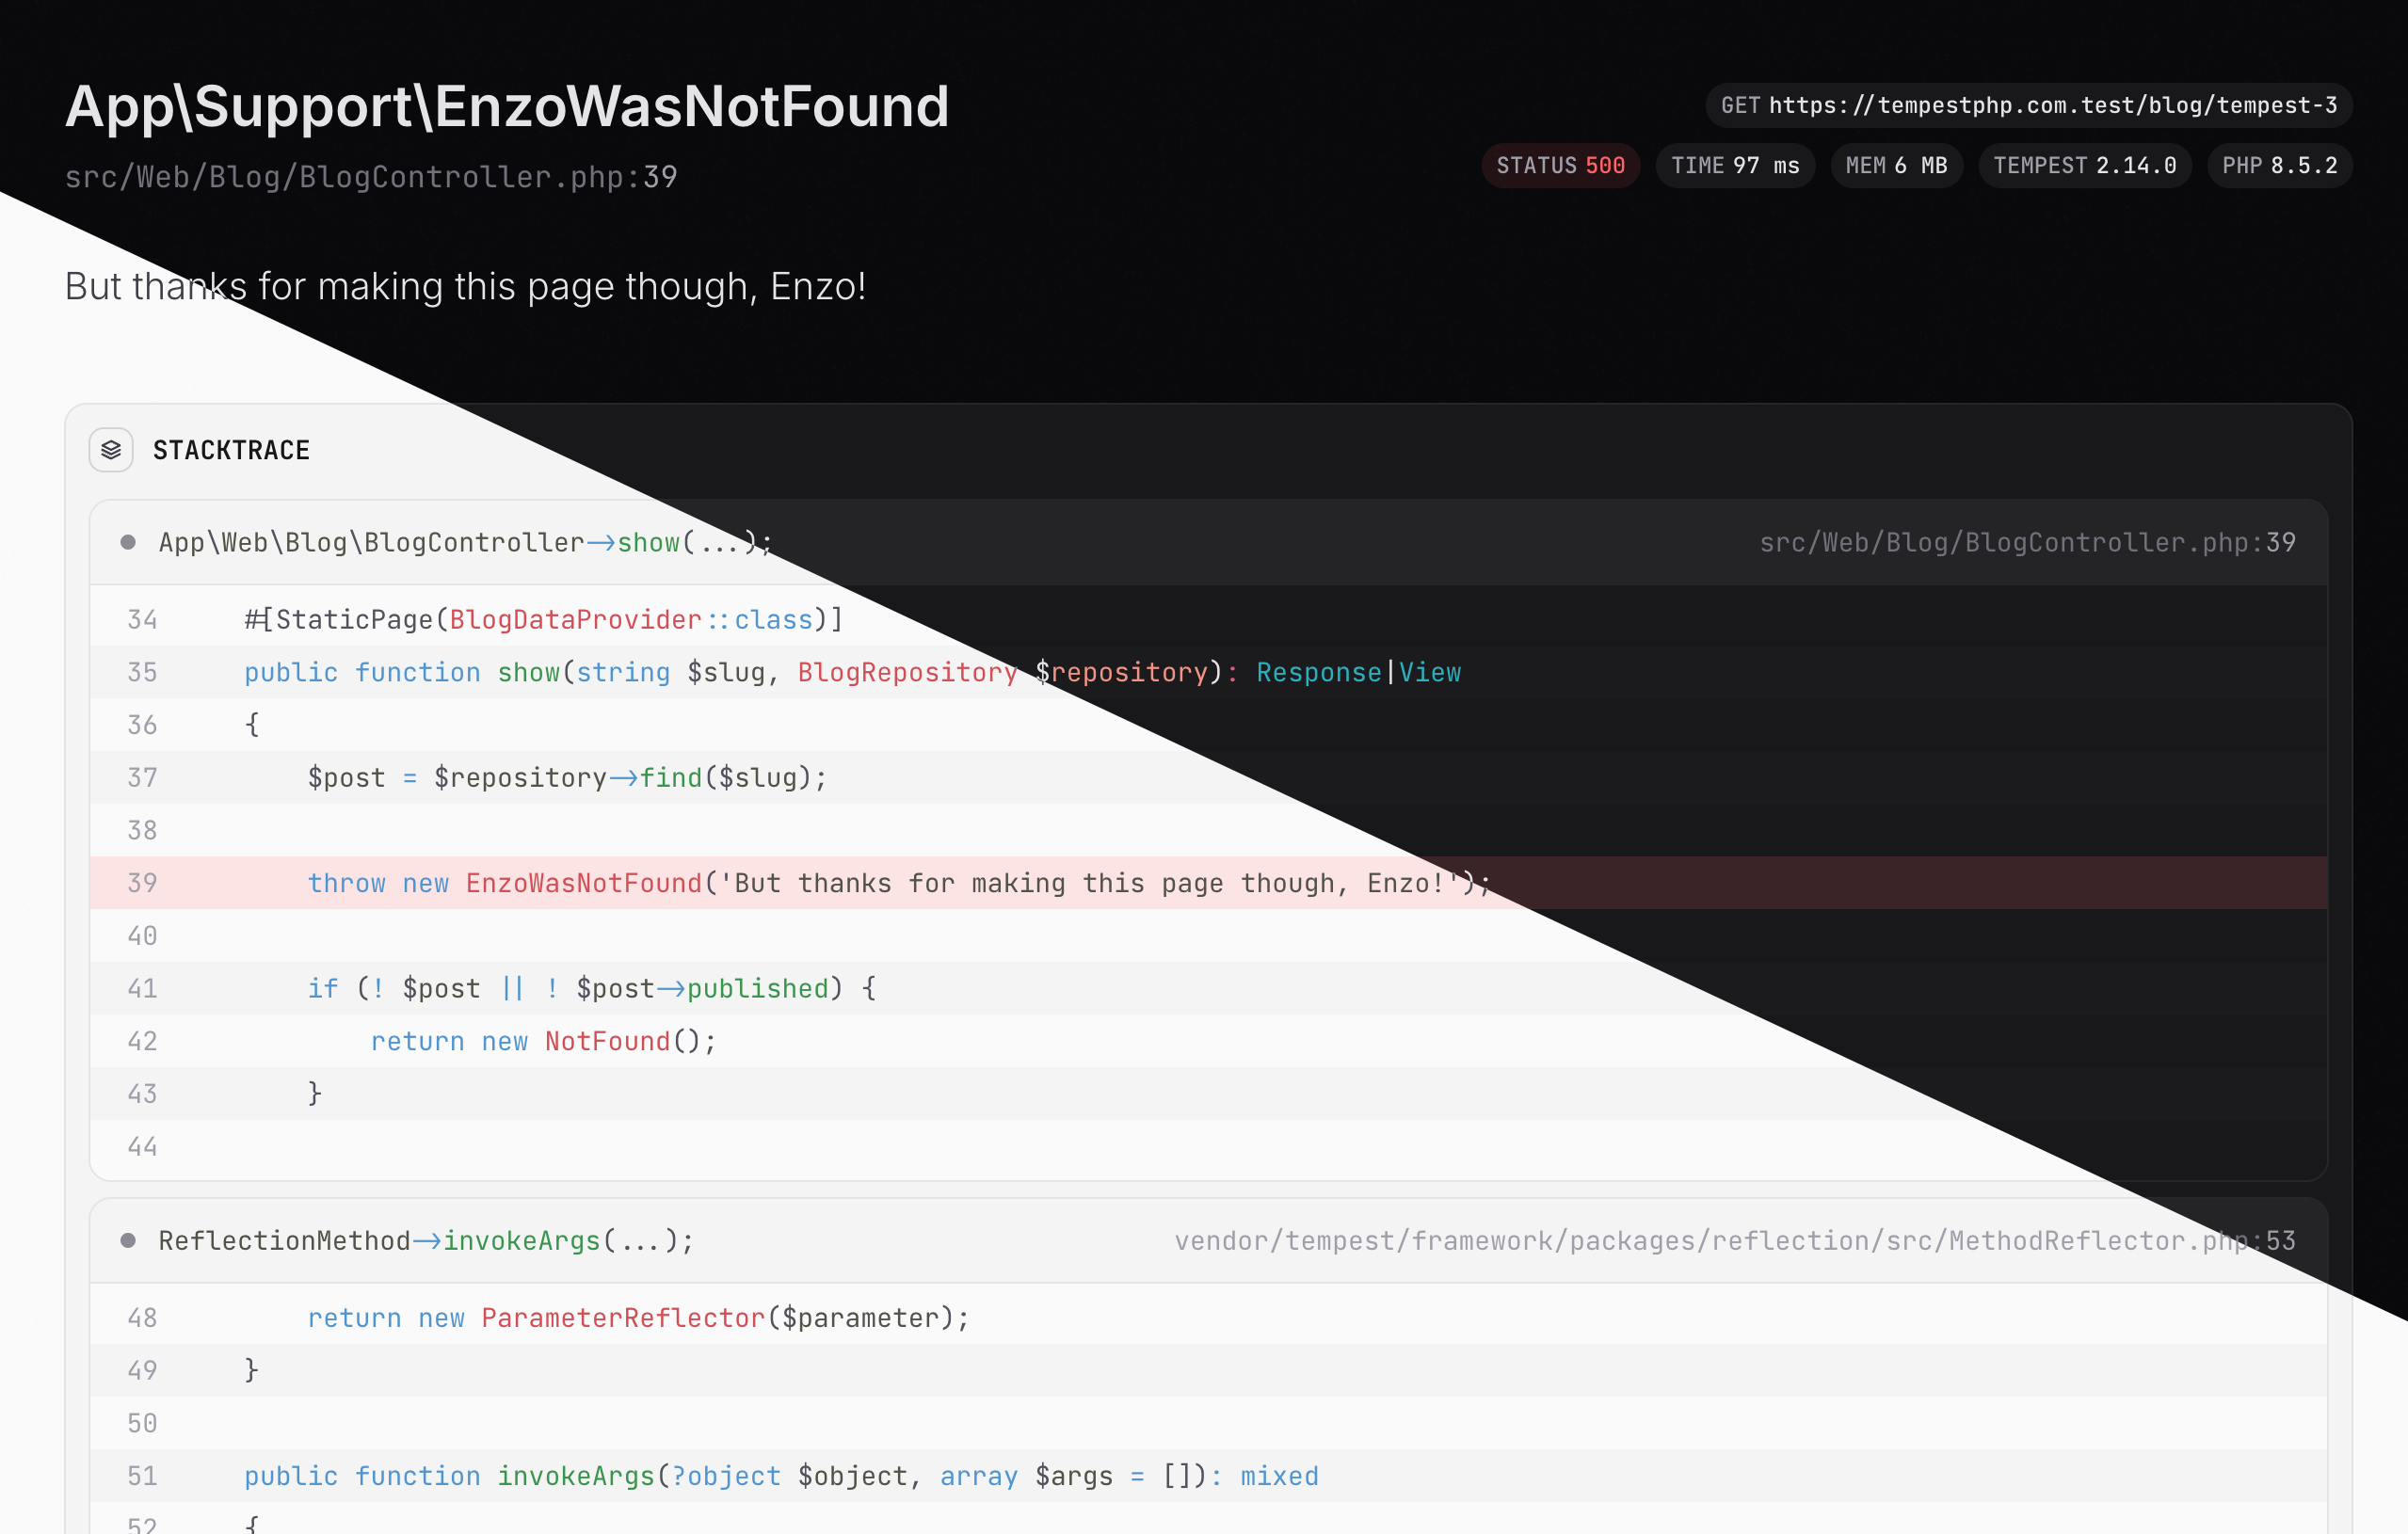Click line number 37 in the code

pyautogui.click(x=142, y=777)
